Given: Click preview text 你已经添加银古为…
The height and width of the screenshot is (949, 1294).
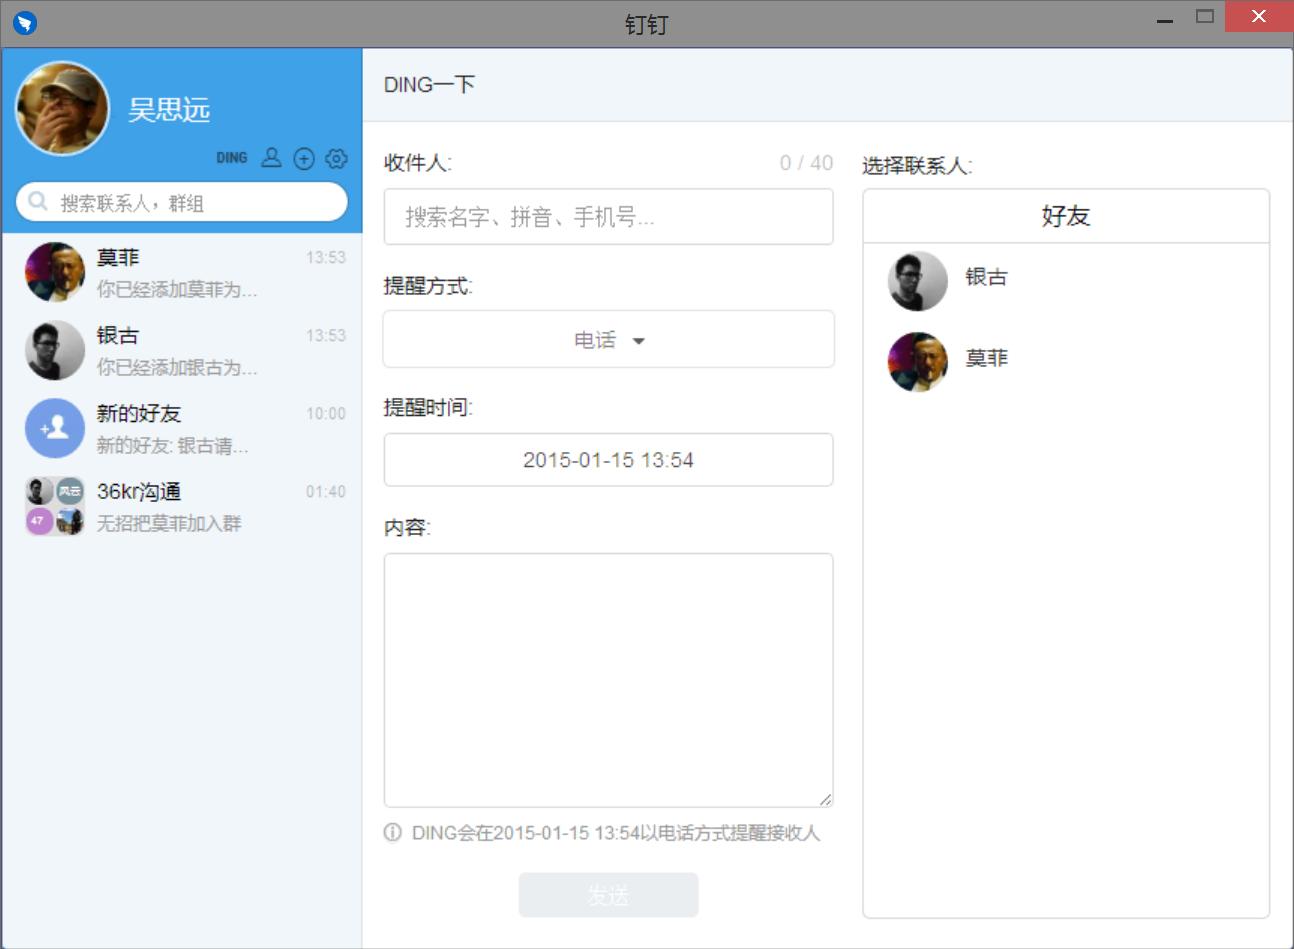Looking at the screenshot, I should coord(177,367).
